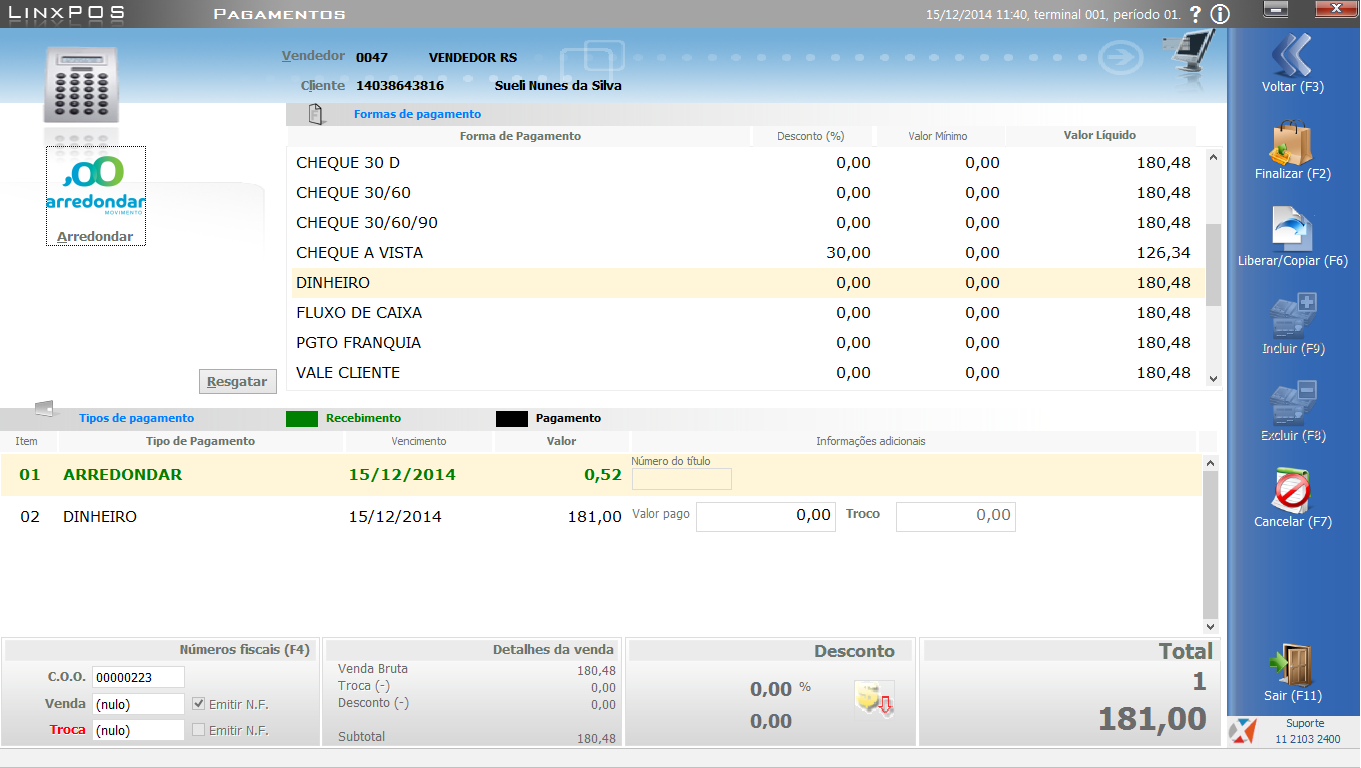This screenshot has width=1361, height=768.
Task: Click the Número do título field
Action: 682,479
